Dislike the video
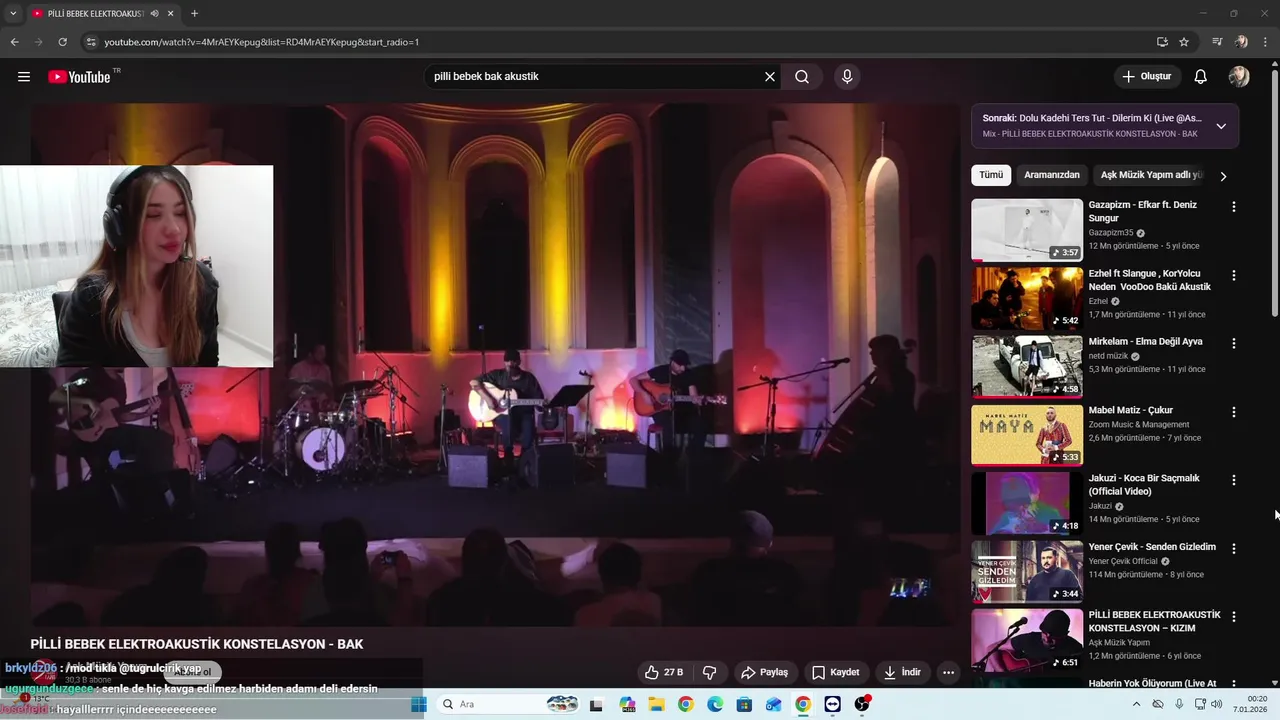1280x720 pixels. (710, 672)
